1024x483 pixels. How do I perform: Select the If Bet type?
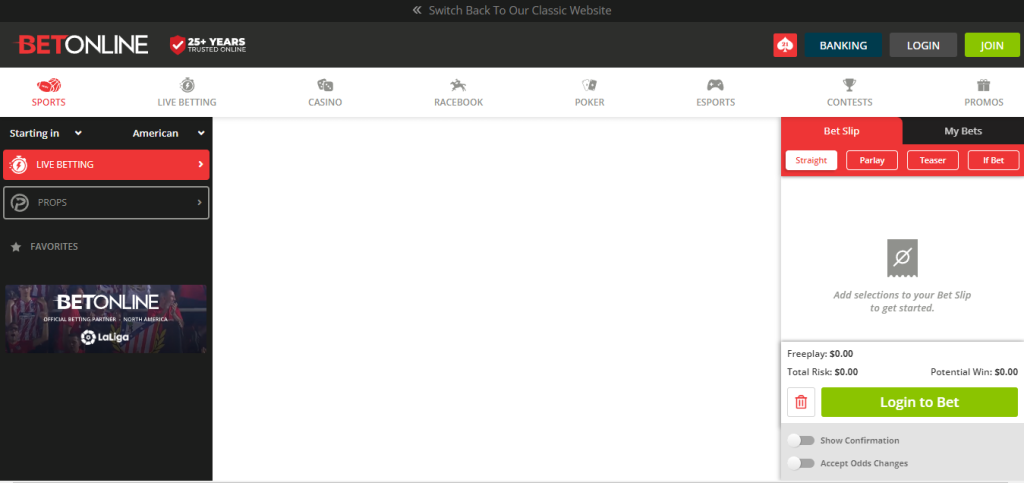click(993, 161)
